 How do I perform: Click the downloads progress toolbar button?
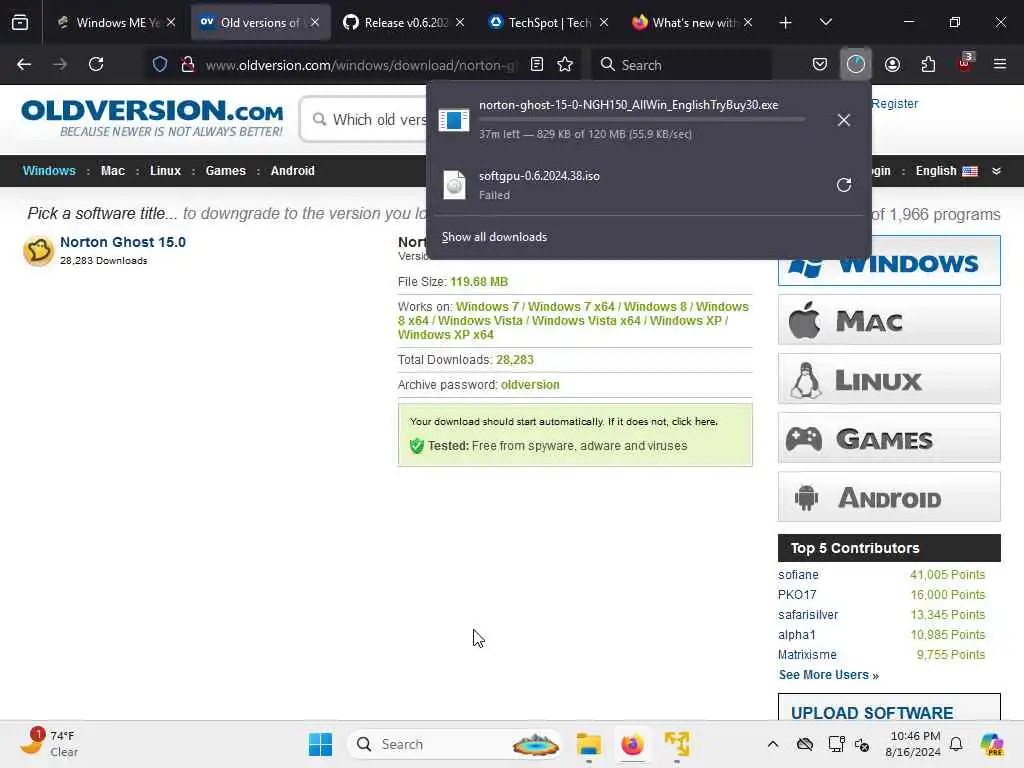(856, 64)
